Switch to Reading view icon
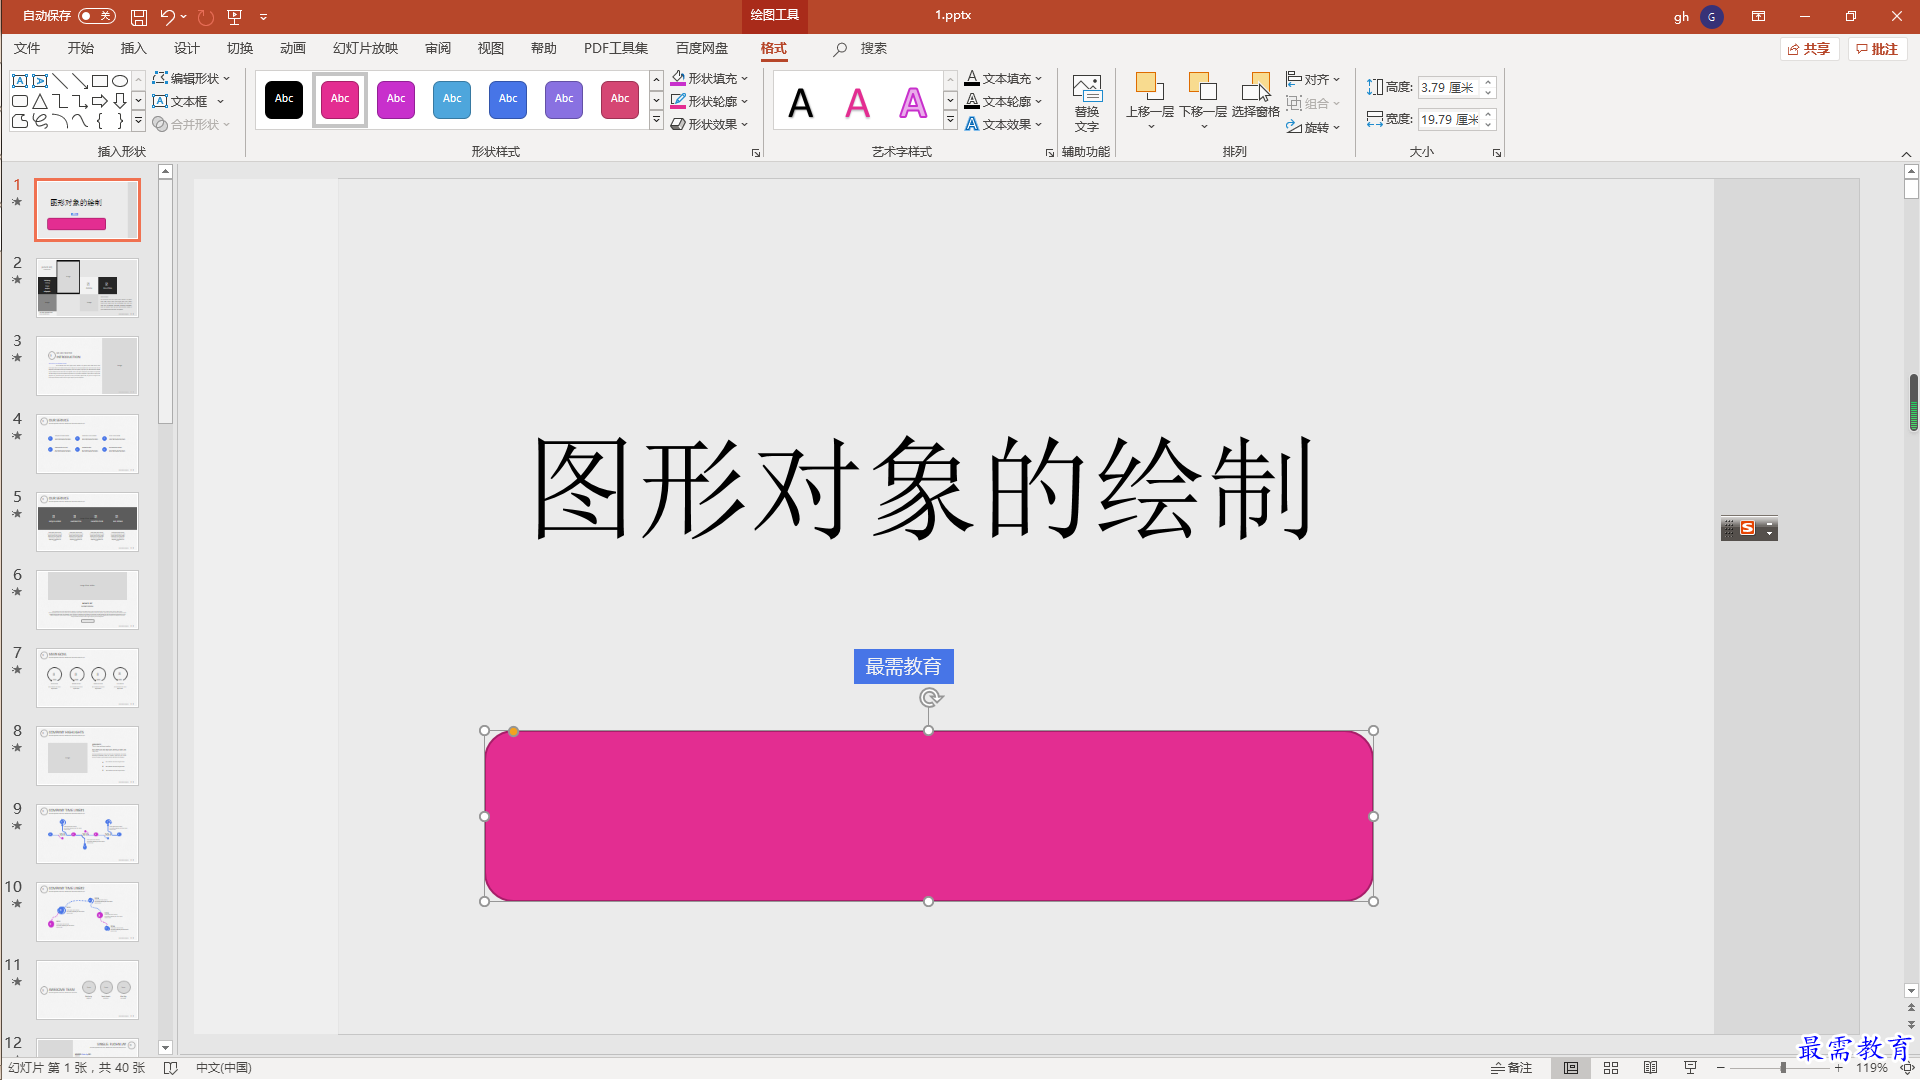 pyautogui.click(x=1651, y=1068)
